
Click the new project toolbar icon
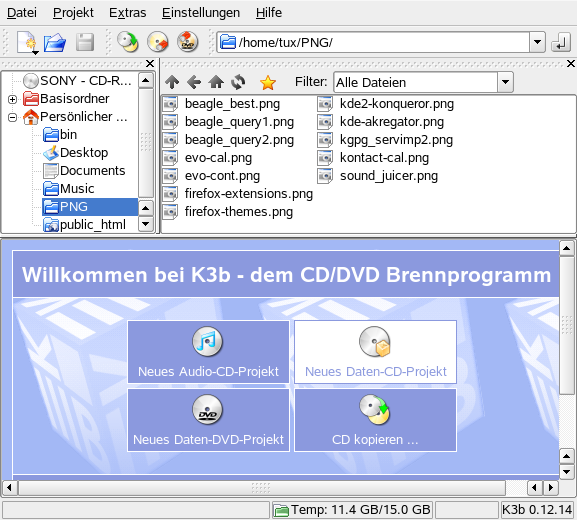pos(26,42)
